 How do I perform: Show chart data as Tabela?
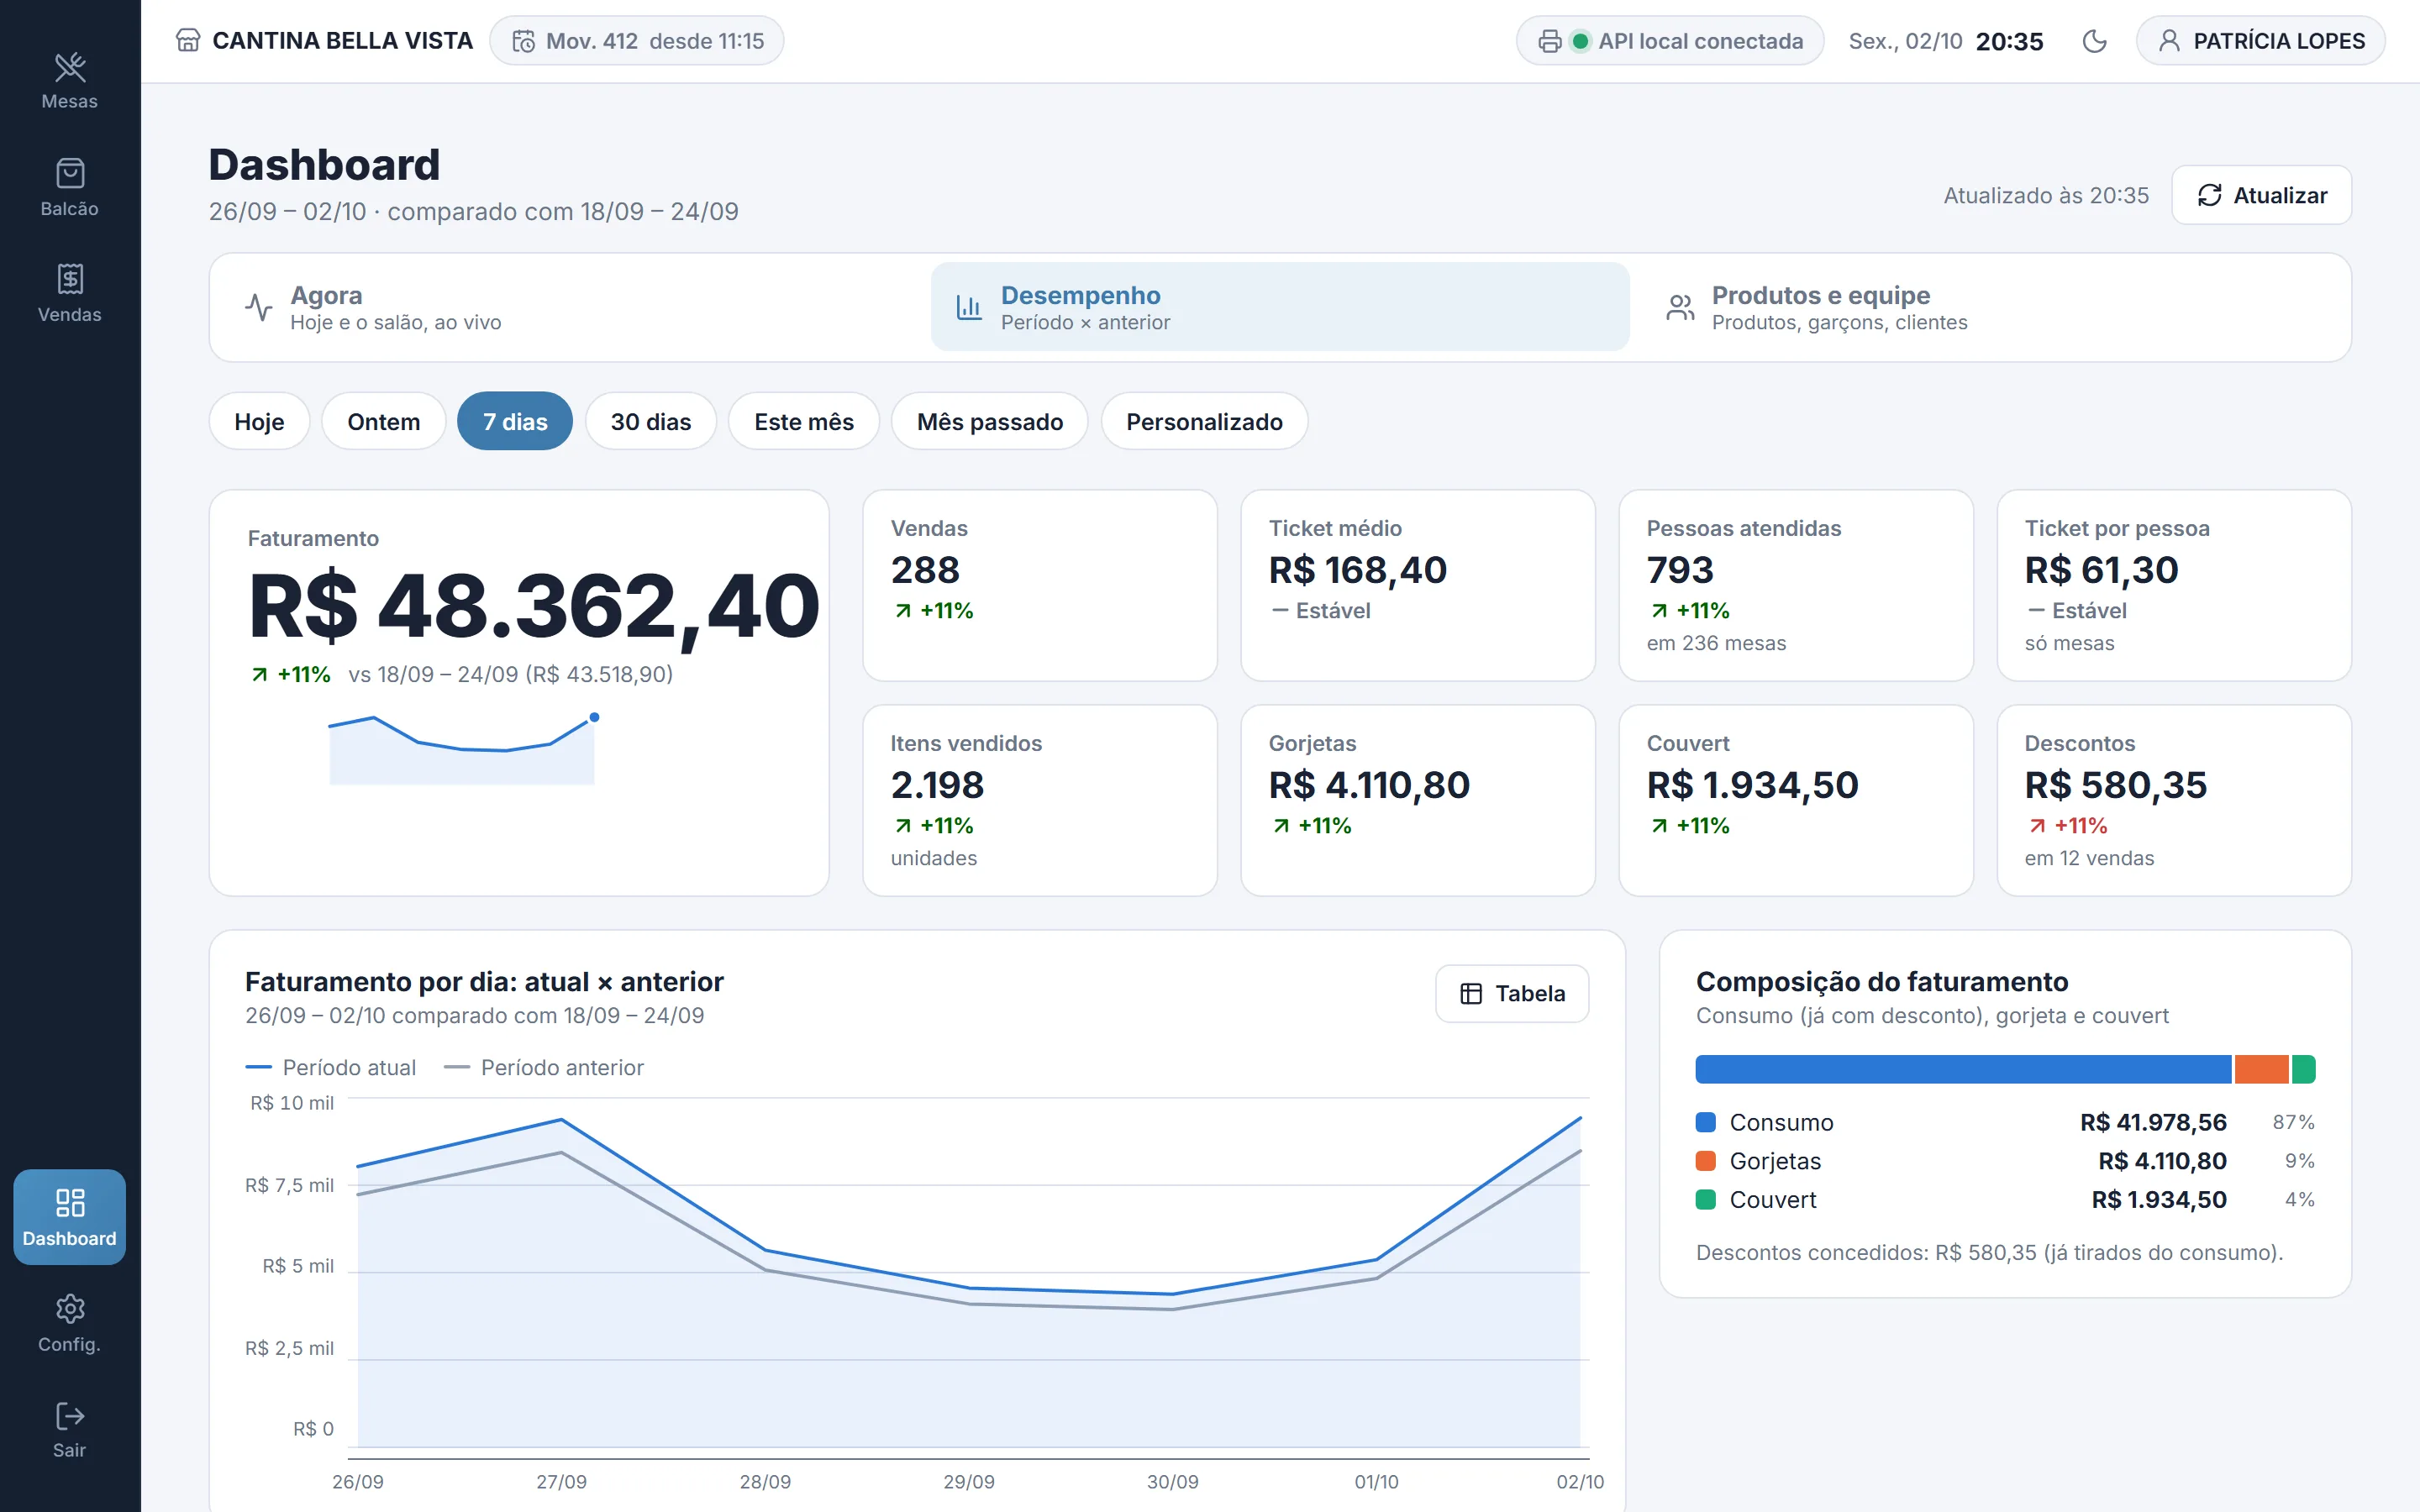(1512, 993)
